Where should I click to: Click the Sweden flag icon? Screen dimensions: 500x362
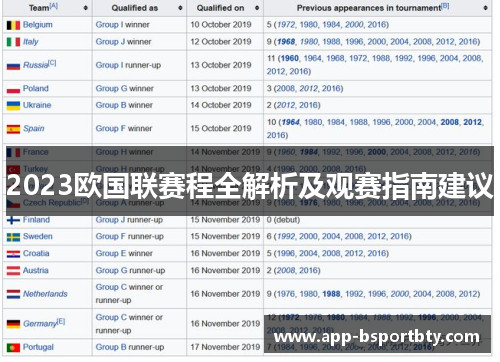pos(13,237)
